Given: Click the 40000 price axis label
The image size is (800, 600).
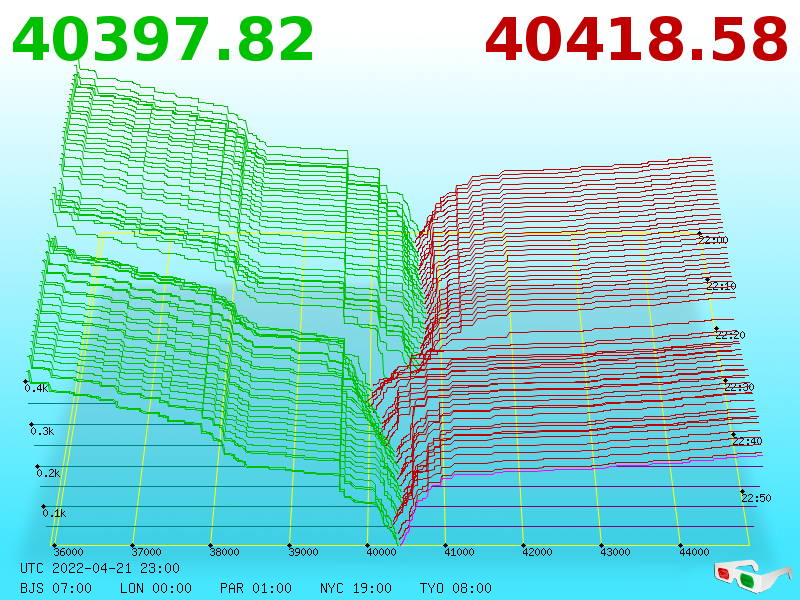Looking at the screenshot, I should click(381, 552).
